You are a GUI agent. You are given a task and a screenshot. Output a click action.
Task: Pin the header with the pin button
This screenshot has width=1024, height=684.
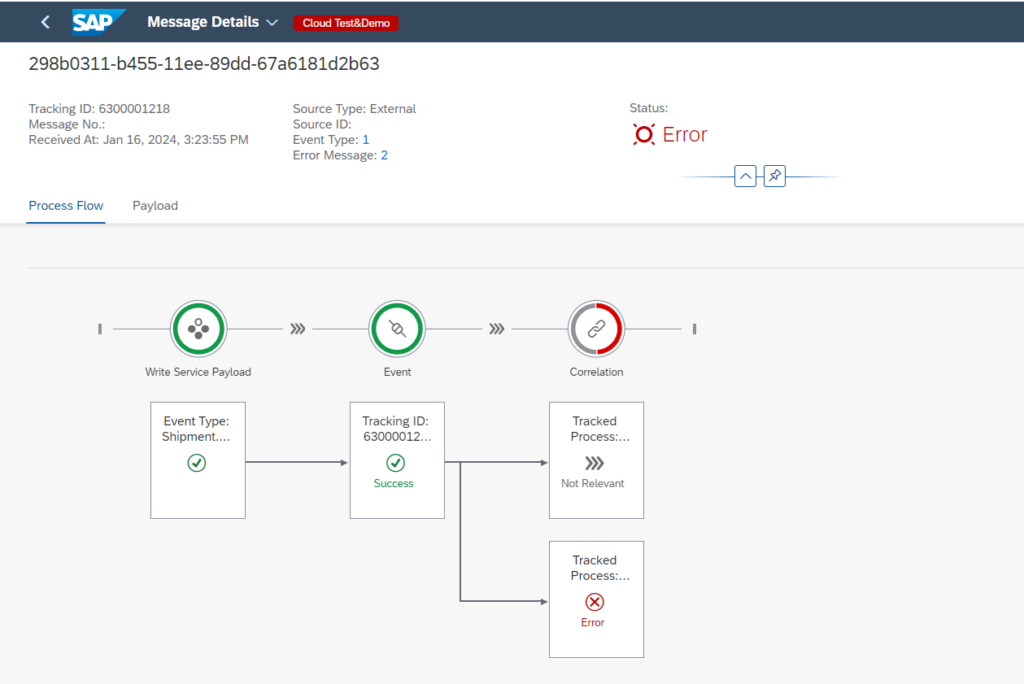point(774,176)
